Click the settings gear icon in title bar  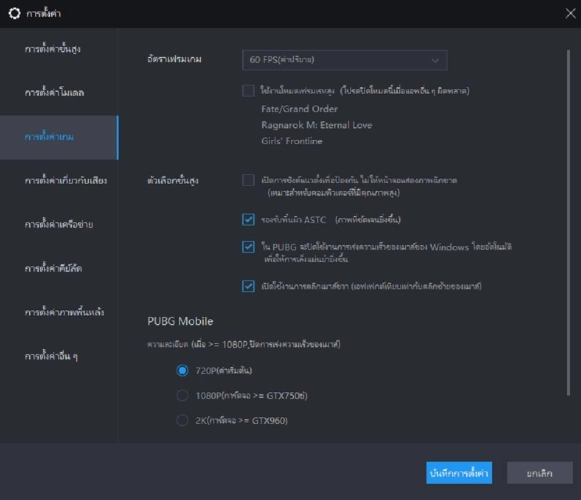tap(14, 13)
